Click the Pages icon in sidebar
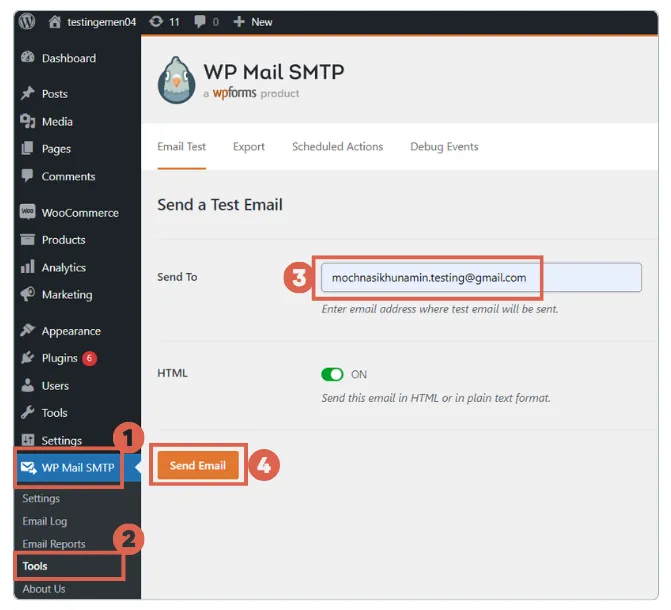Image resolution: width=671 pixels, height=610 pixels. (x=27, y=148)
